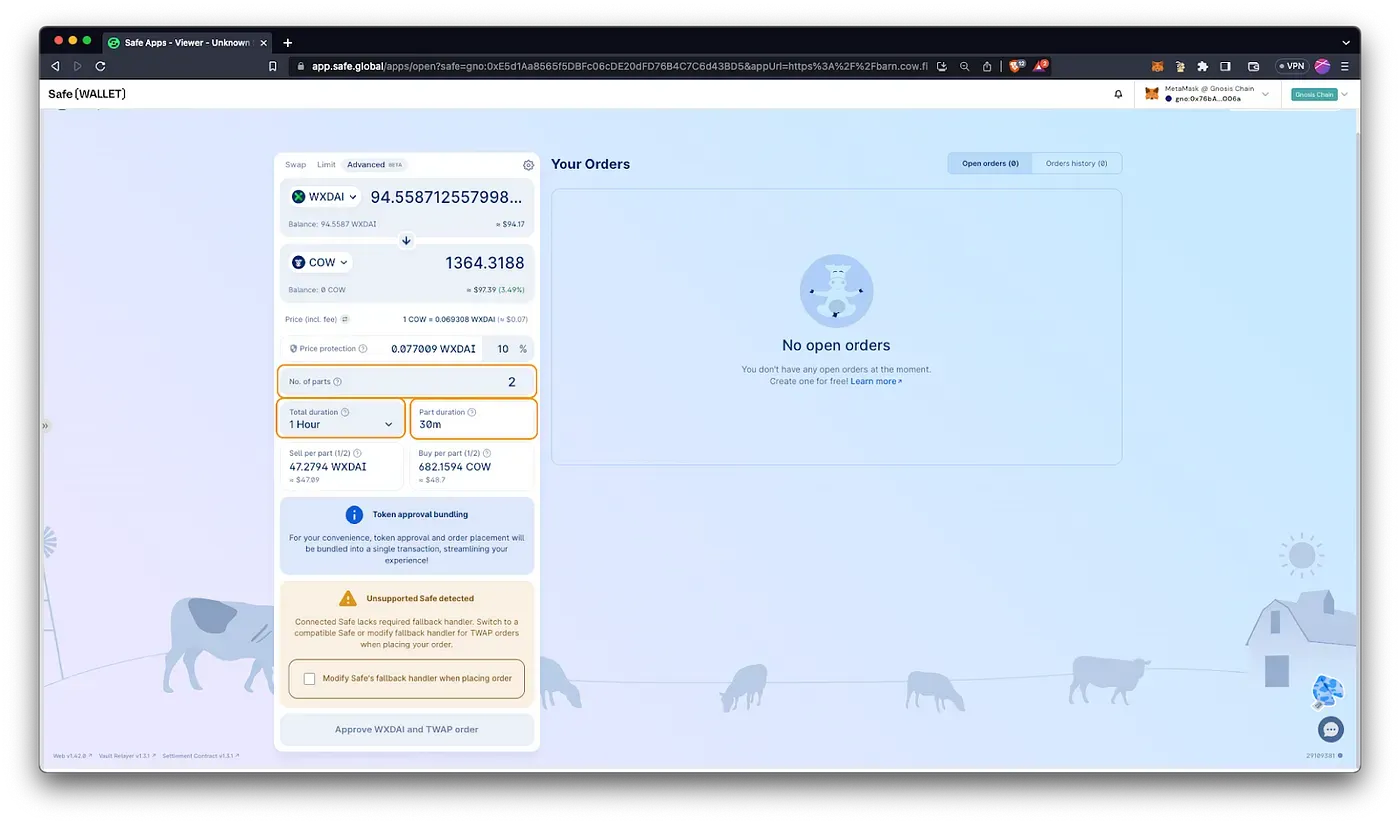The height and width of the screenshot is (824, 1400).
Task: Switch to the Limit tab
Action: 326,165
